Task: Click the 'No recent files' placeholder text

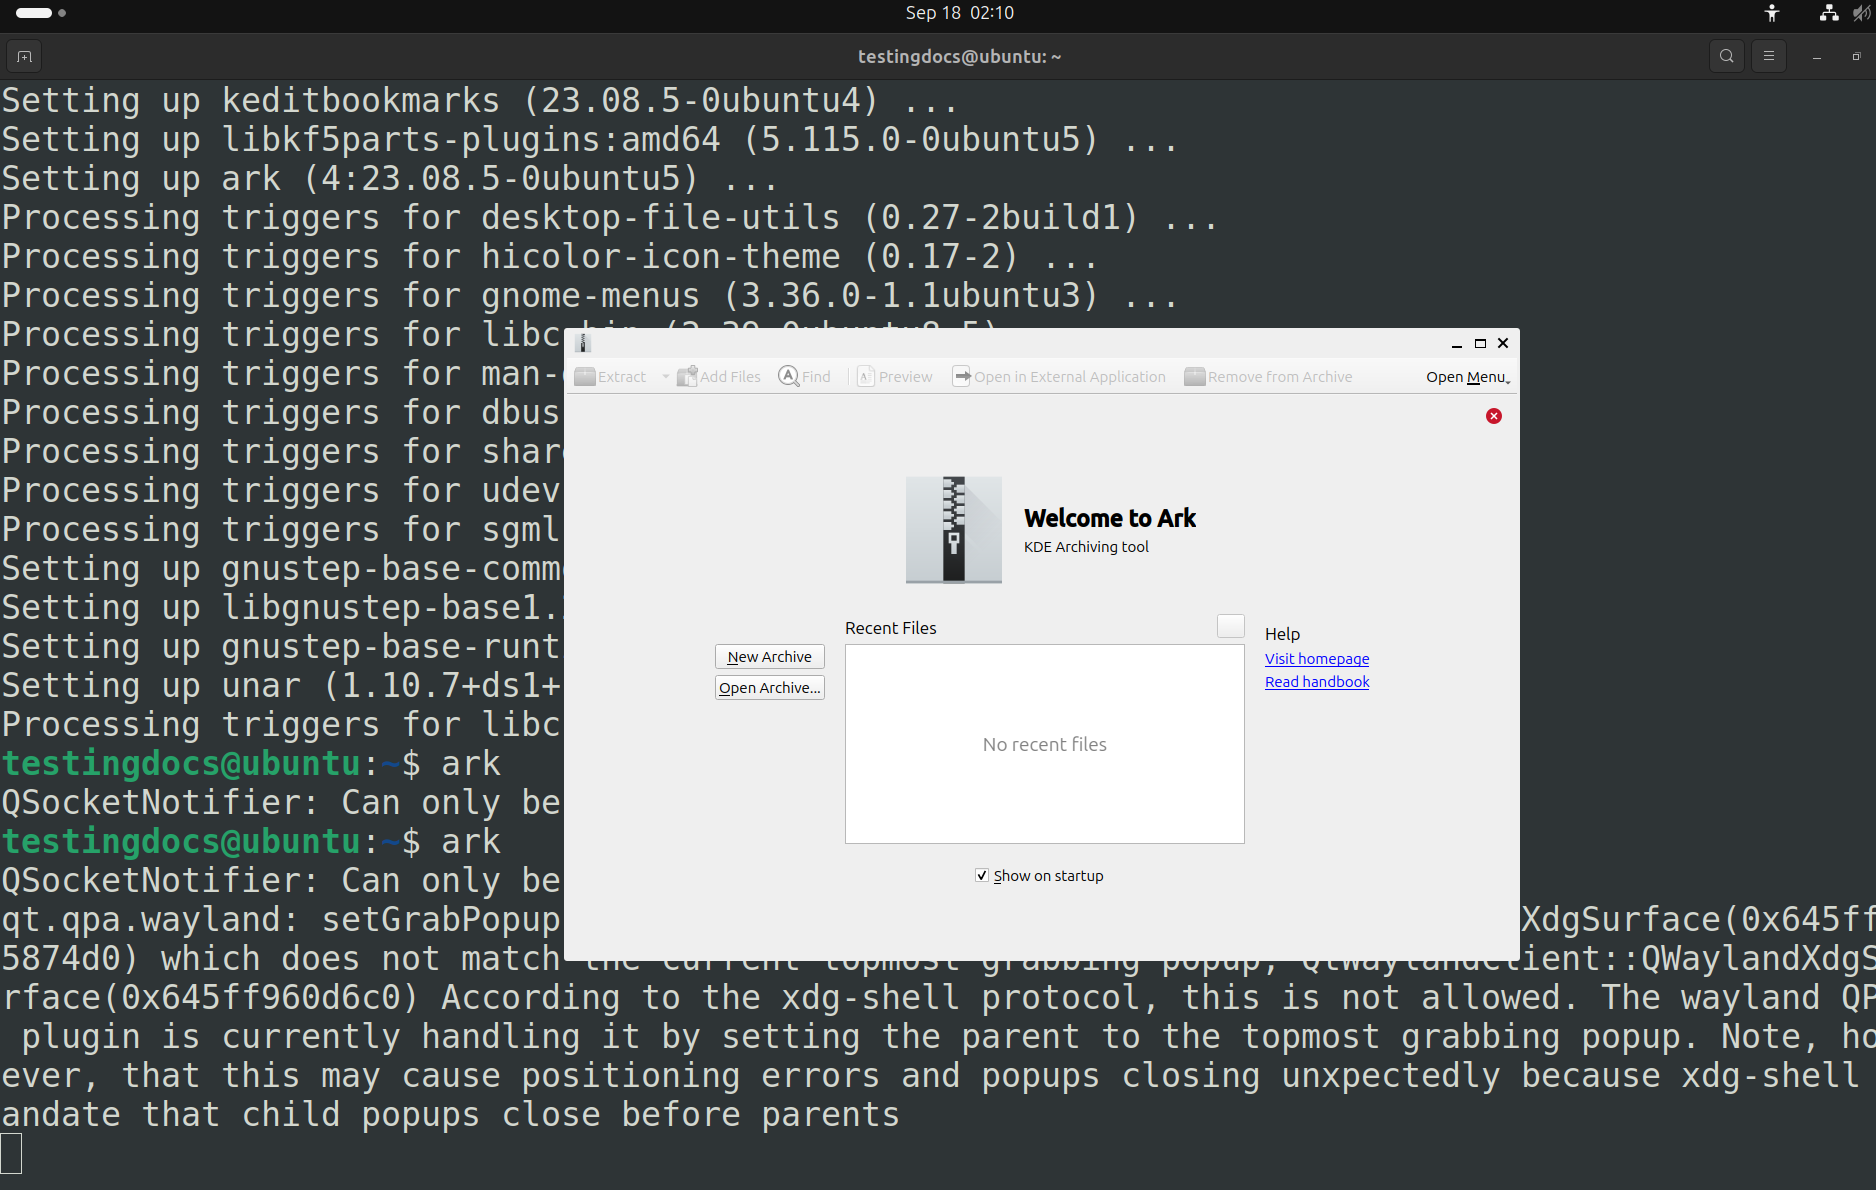Action: coord(1045,744)
